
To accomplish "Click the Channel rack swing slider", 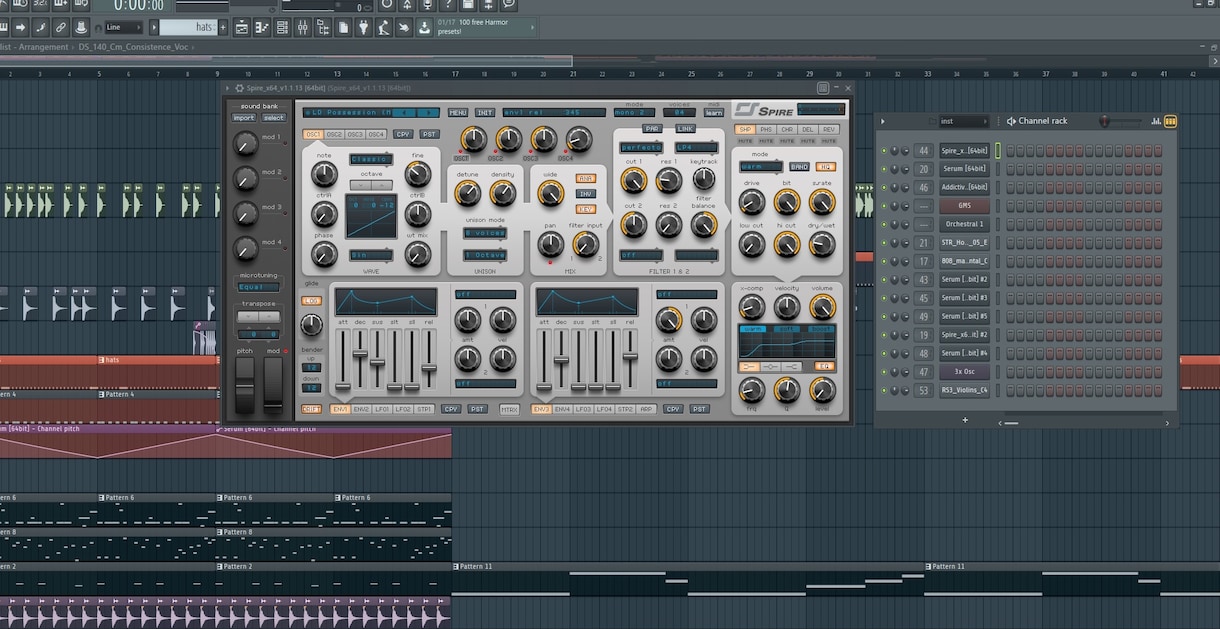I will [x=1120, y=121].
